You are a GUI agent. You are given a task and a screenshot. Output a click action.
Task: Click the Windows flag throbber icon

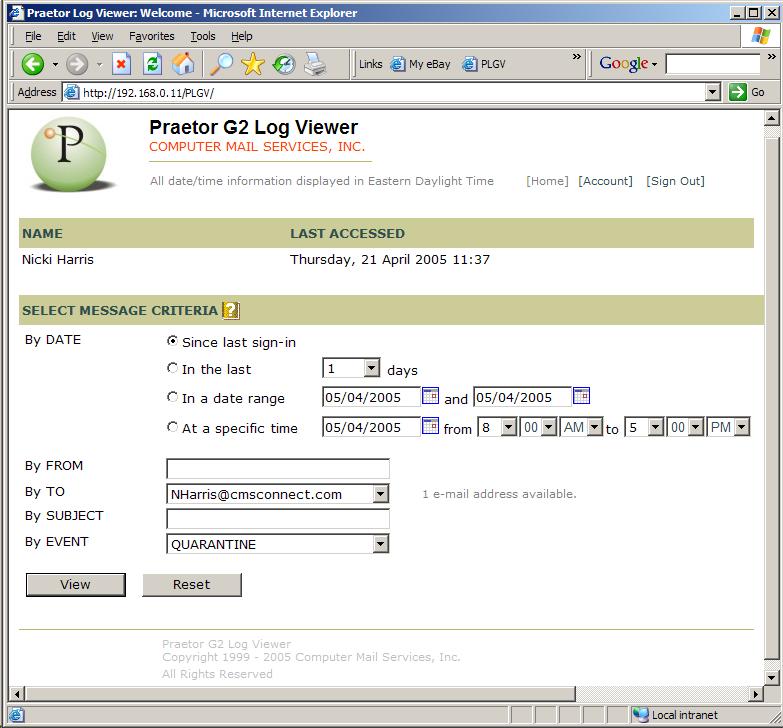[x=761, y=35]
